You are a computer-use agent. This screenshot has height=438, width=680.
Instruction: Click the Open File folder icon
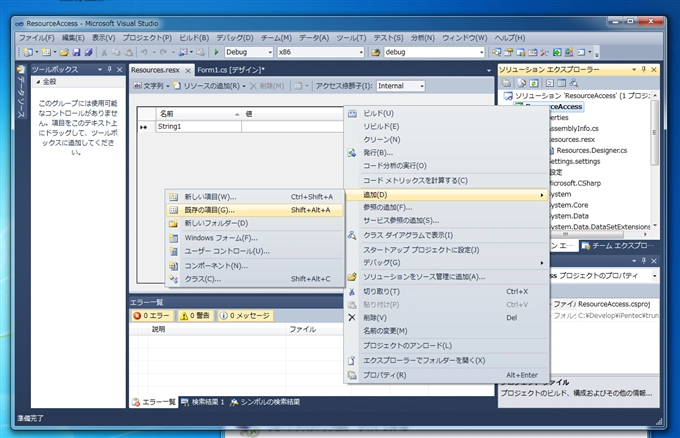(64, 52)
